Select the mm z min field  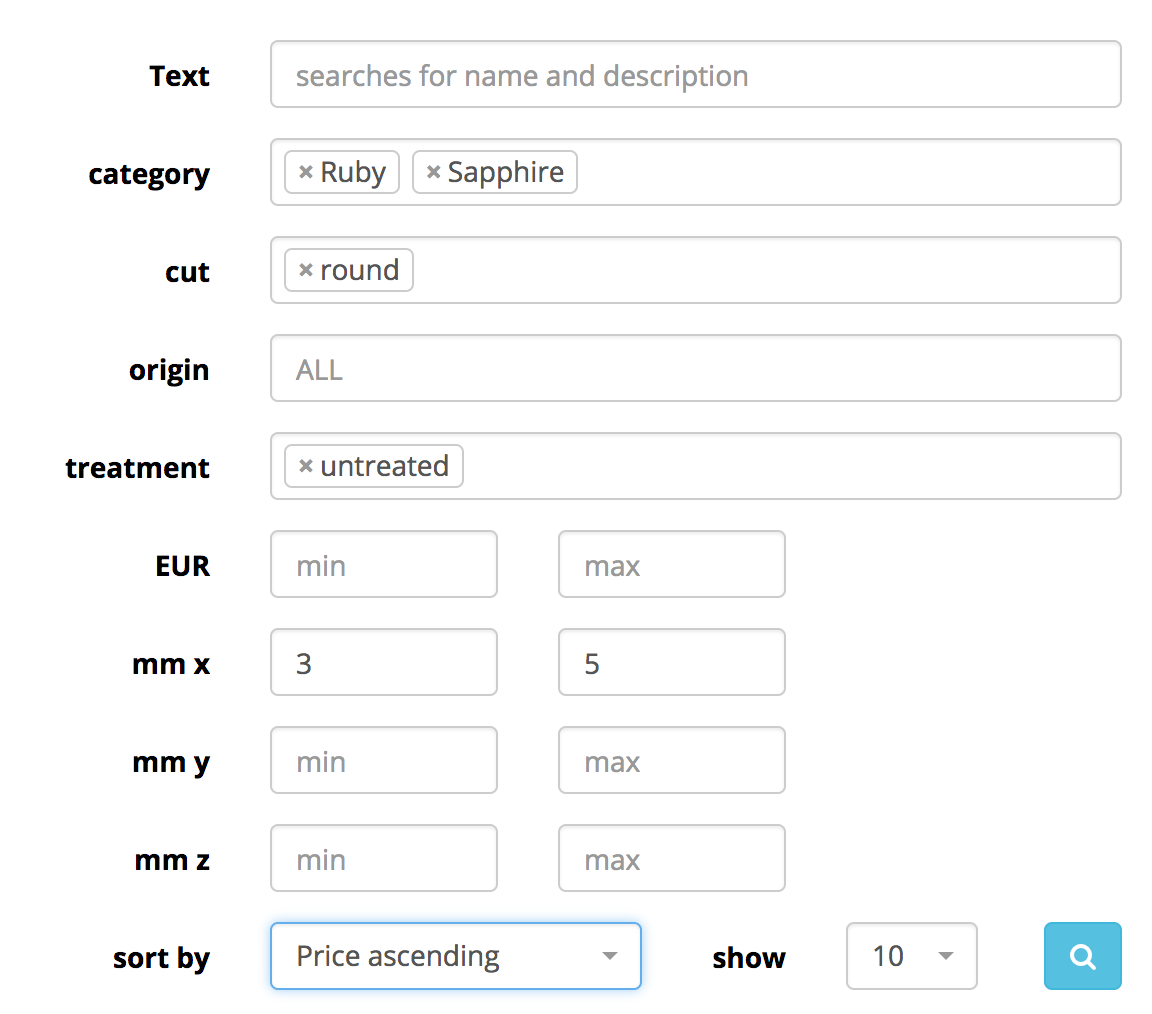tap(383, 858)
